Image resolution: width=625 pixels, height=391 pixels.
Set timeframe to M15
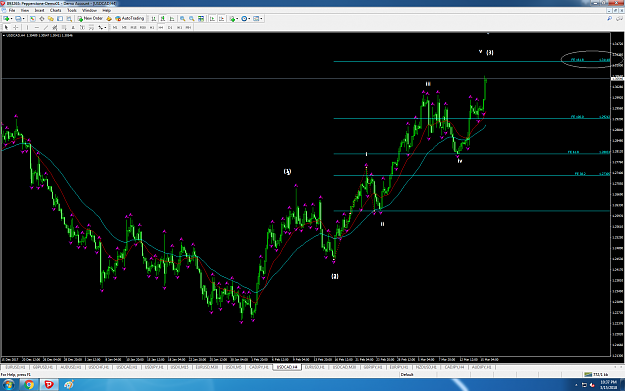pos(133,28)
